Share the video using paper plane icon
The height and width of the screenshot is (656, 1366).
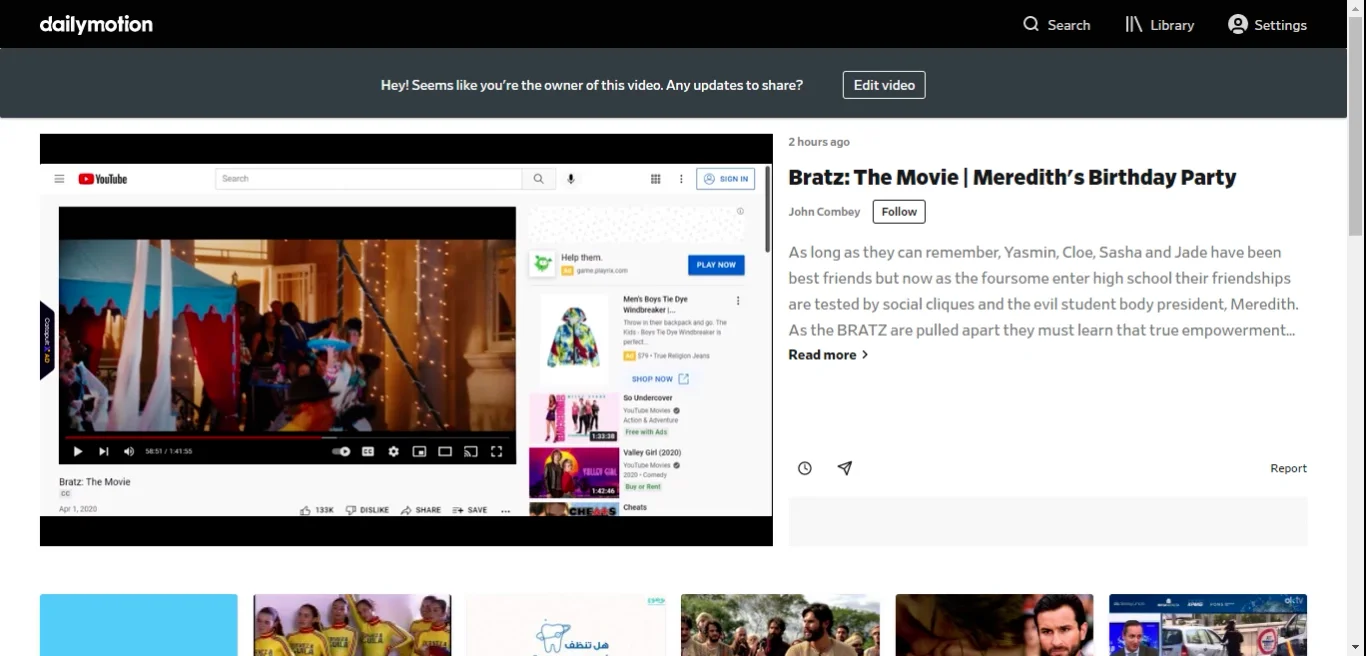click(x=845, y=468)
